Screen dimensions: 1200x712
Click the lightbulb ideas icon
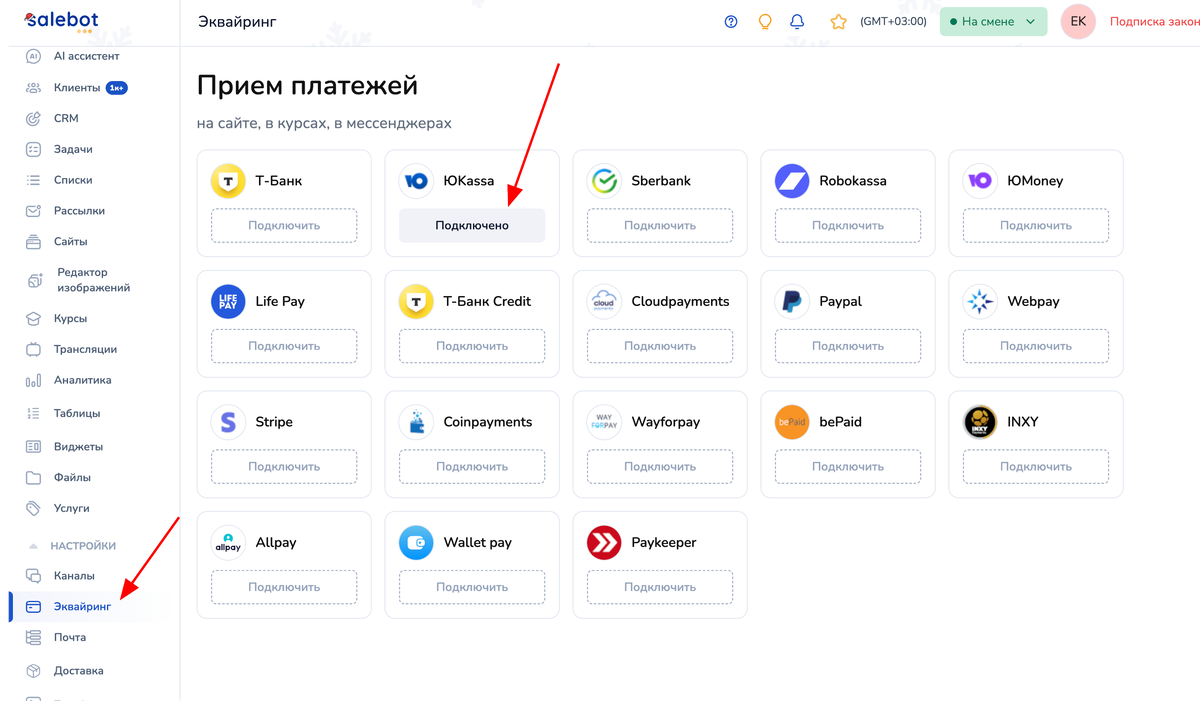(x=765, y=22)
